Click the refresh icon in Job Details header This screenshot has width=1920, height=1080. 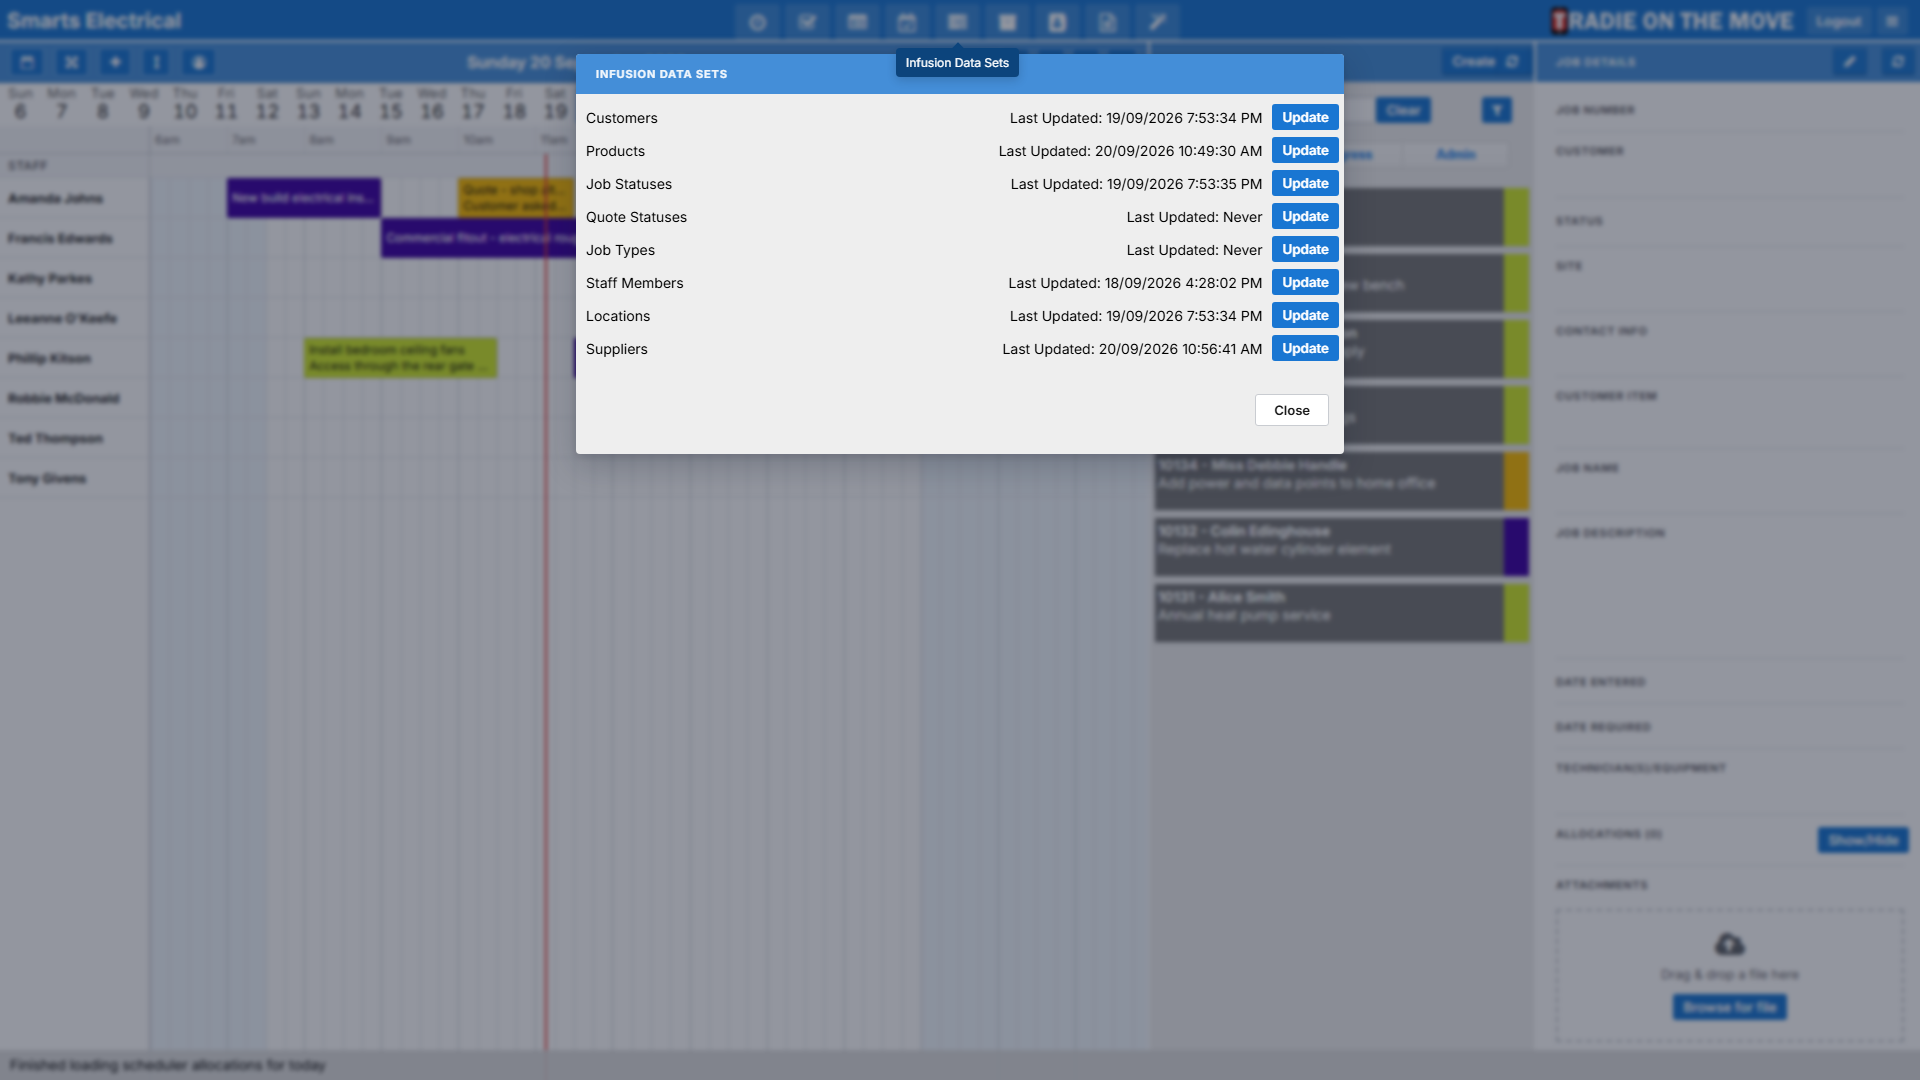coord(1897,62)
